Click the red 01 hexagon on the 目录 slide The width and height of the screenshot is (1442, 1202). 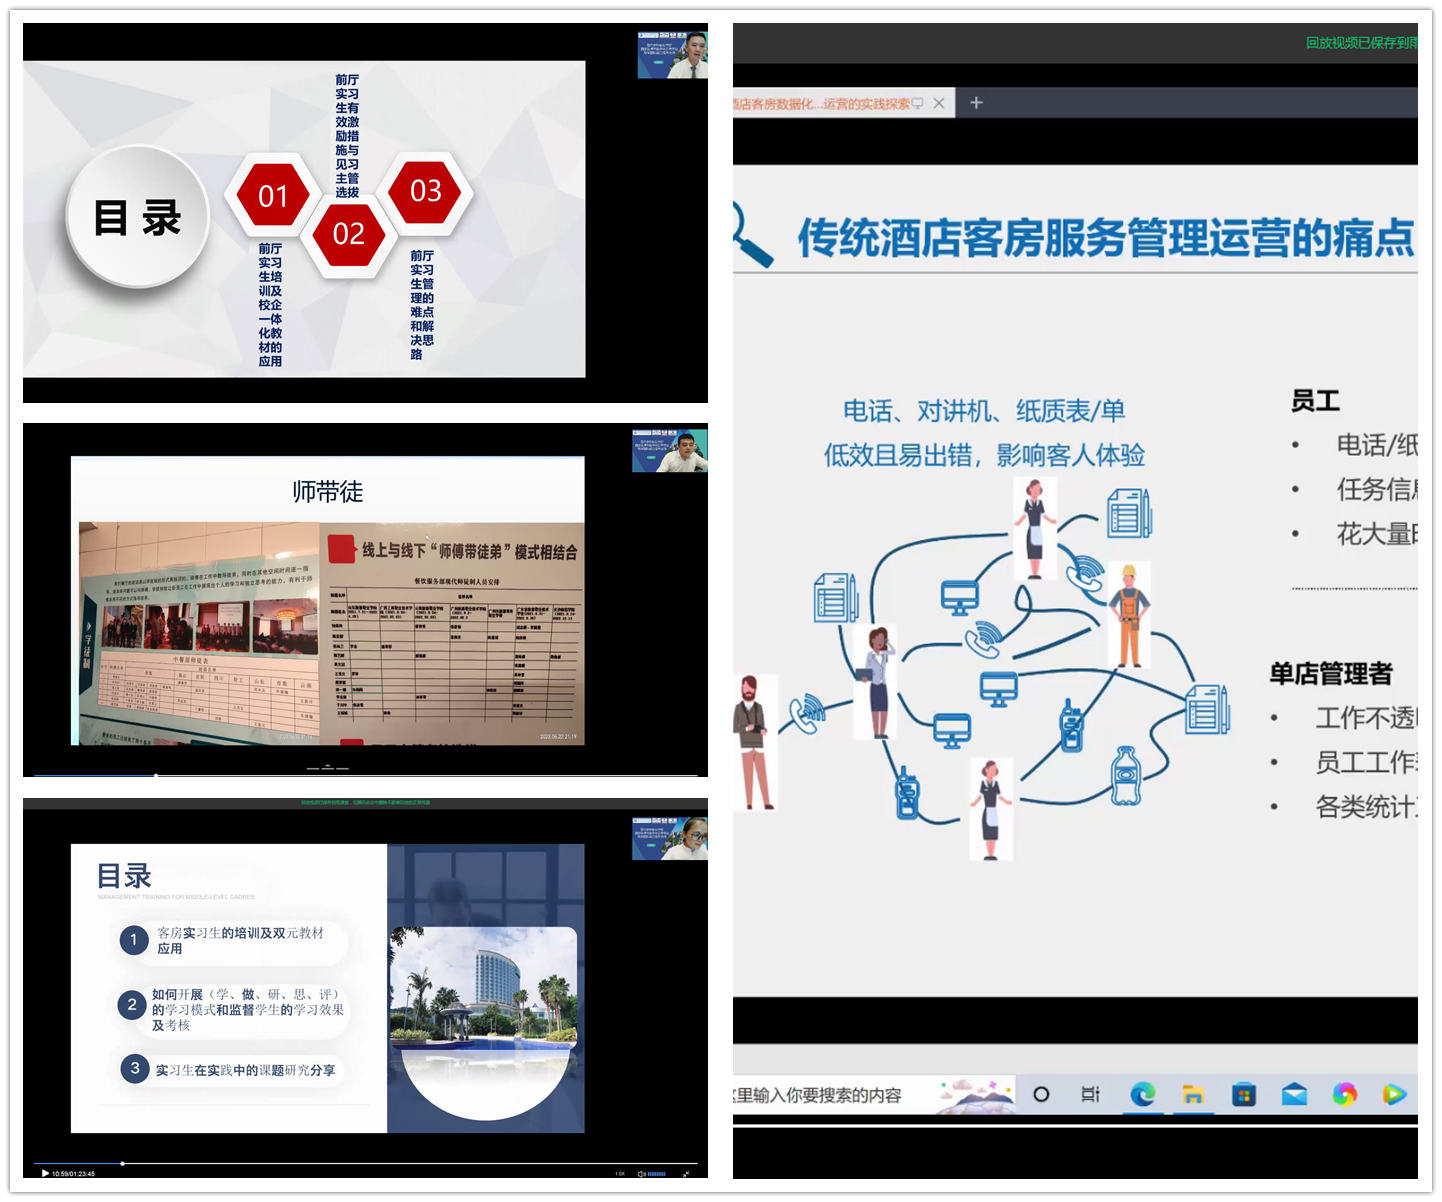(x=273, y=195)
